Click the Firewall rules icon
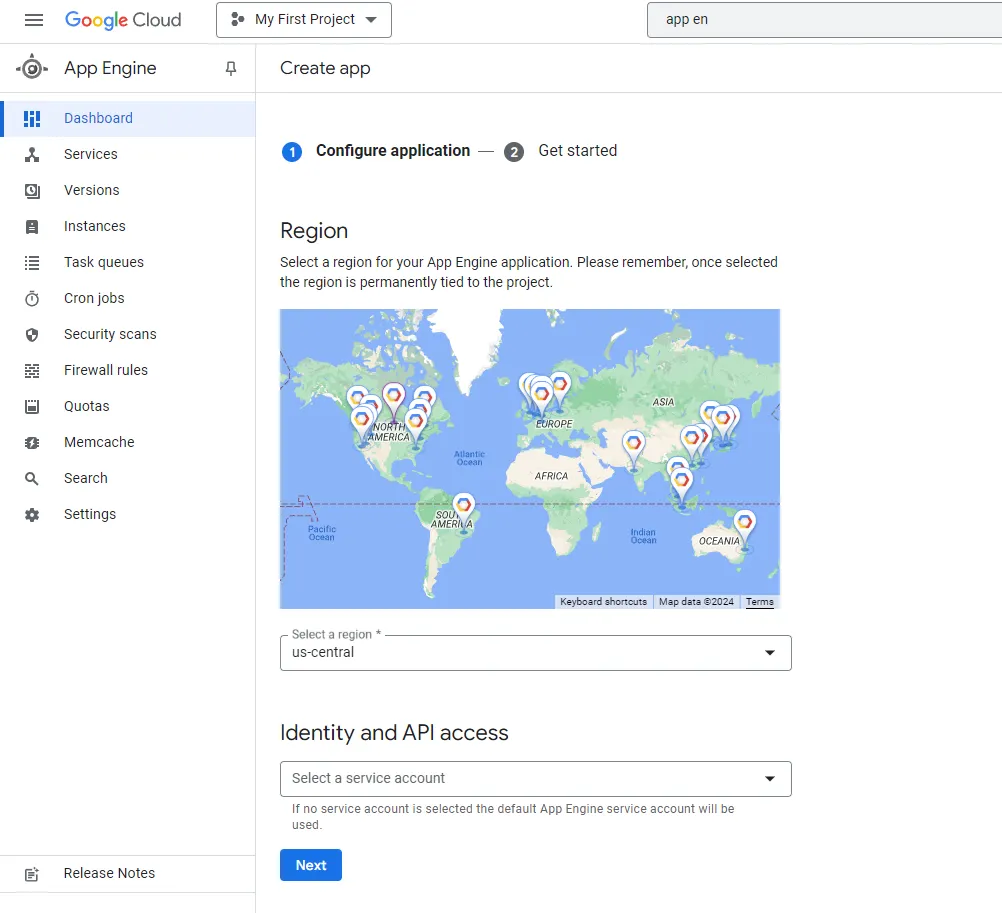The image size is (1002, 913). (x=32, y=371)
